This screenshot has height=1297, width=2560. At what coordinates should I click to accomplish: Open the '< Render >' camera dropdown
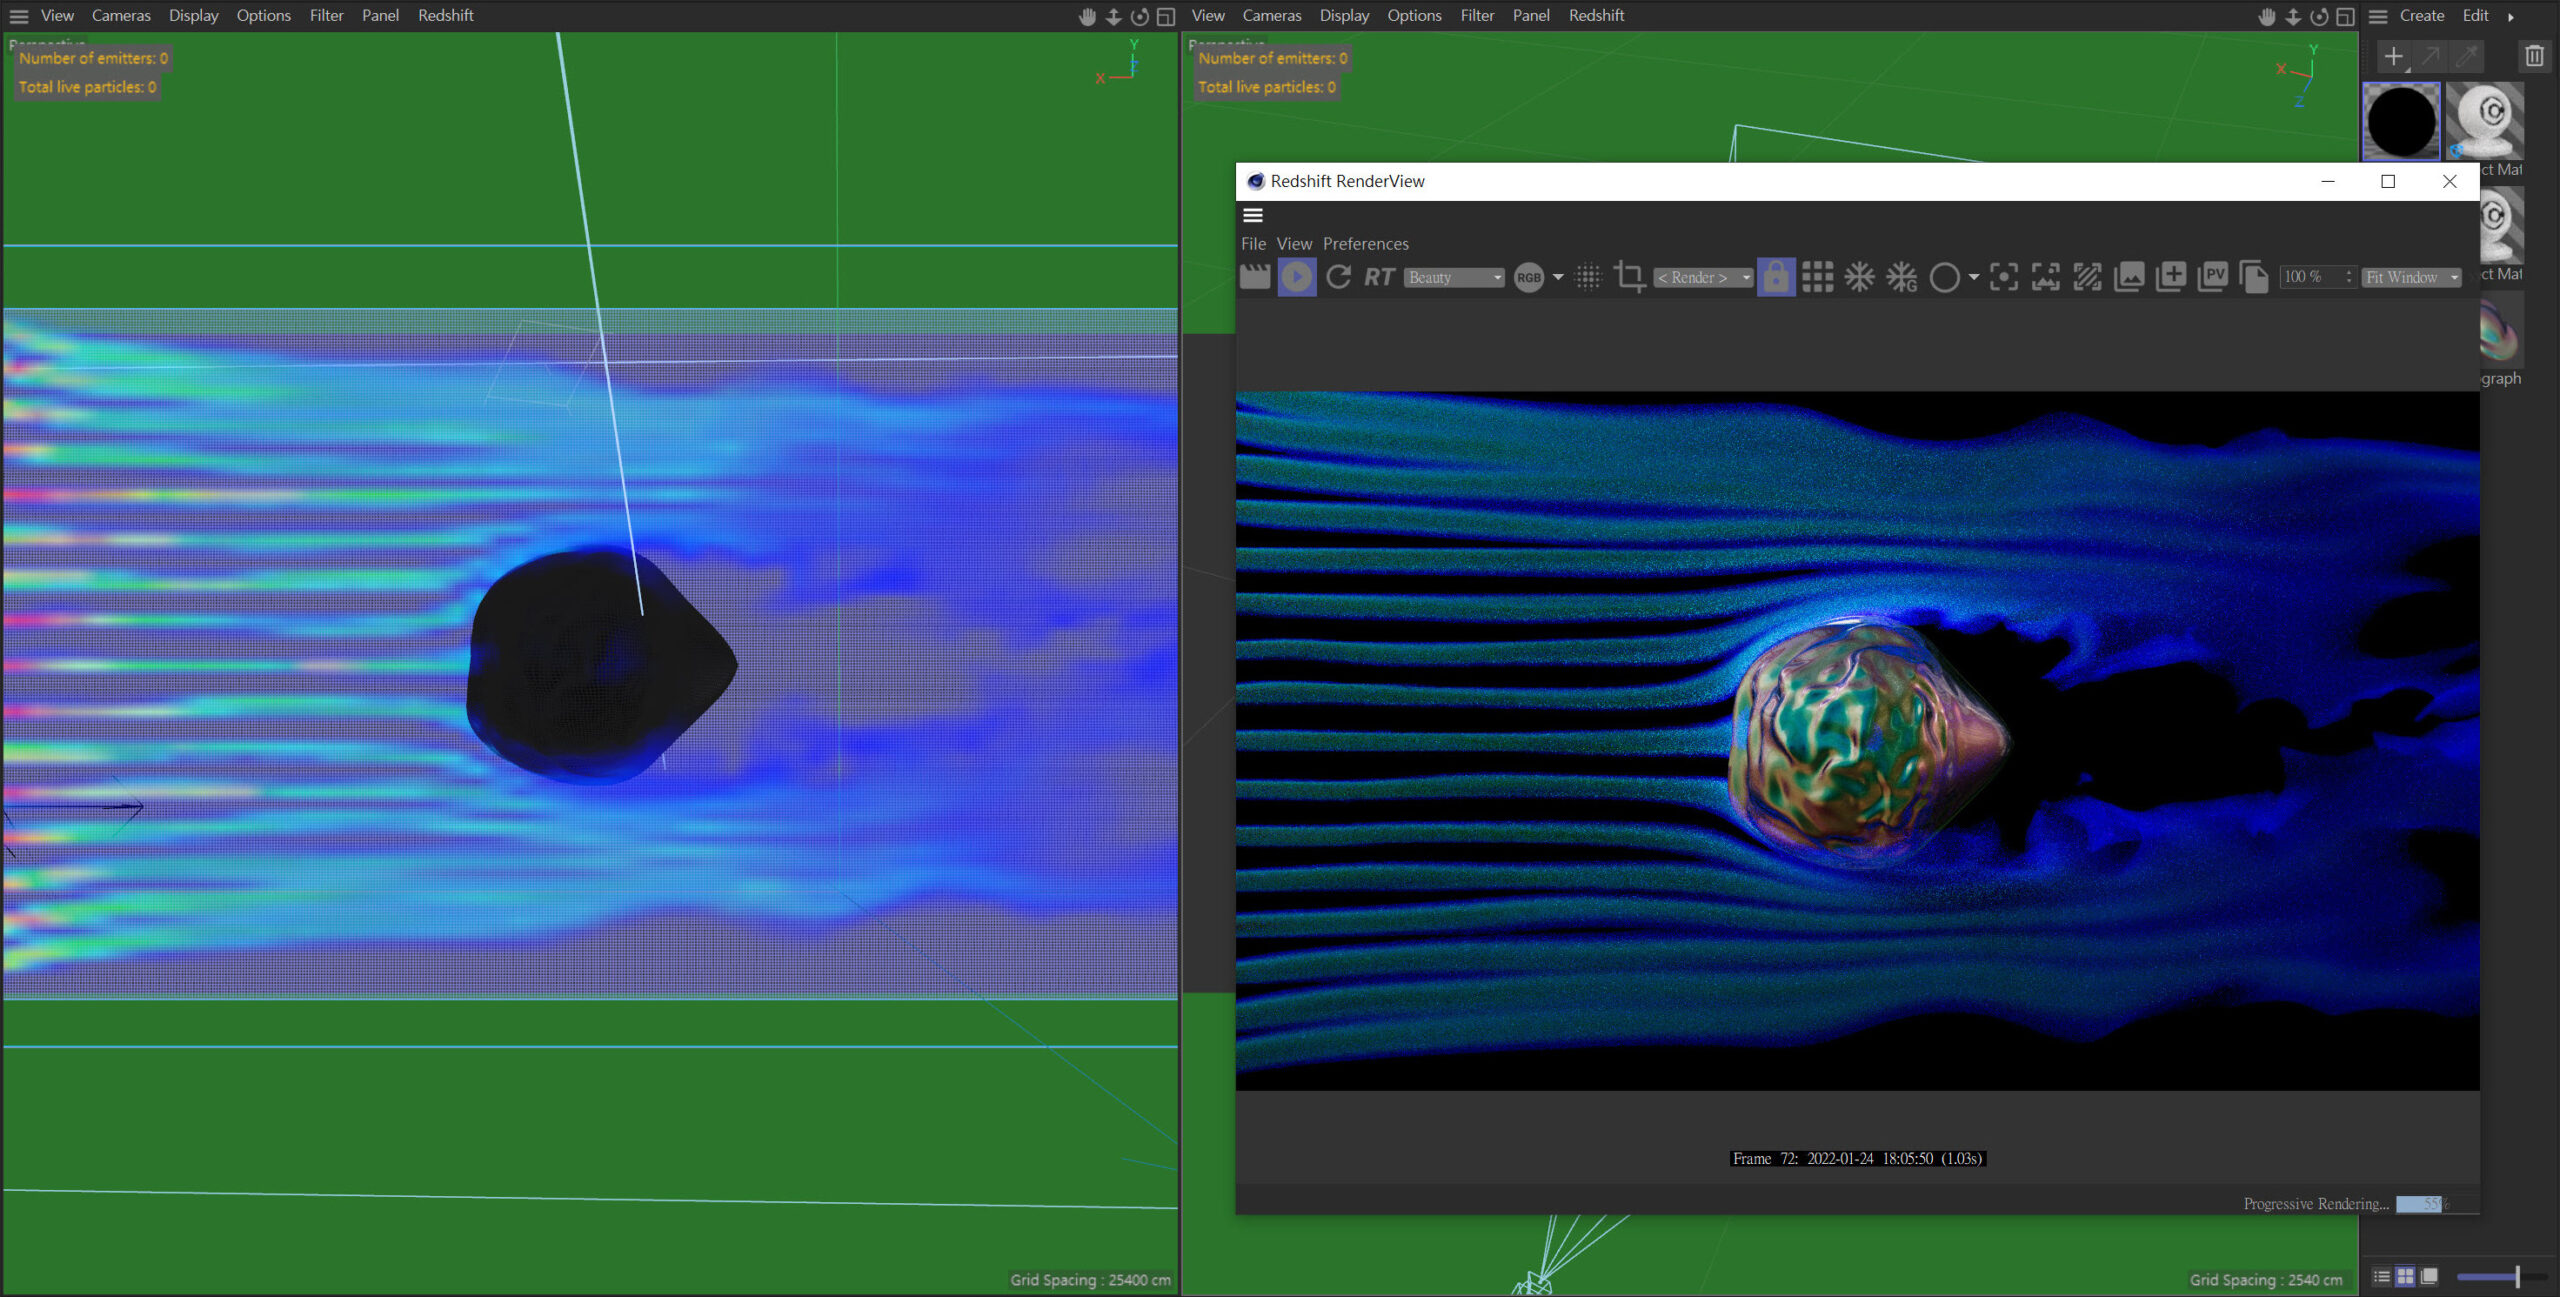coord(1703,278)
